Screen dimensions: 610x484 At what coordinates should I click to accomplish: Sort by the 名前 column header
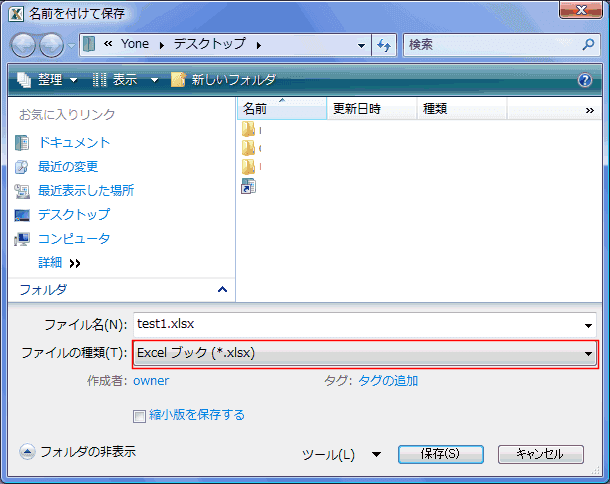point(282,109)
